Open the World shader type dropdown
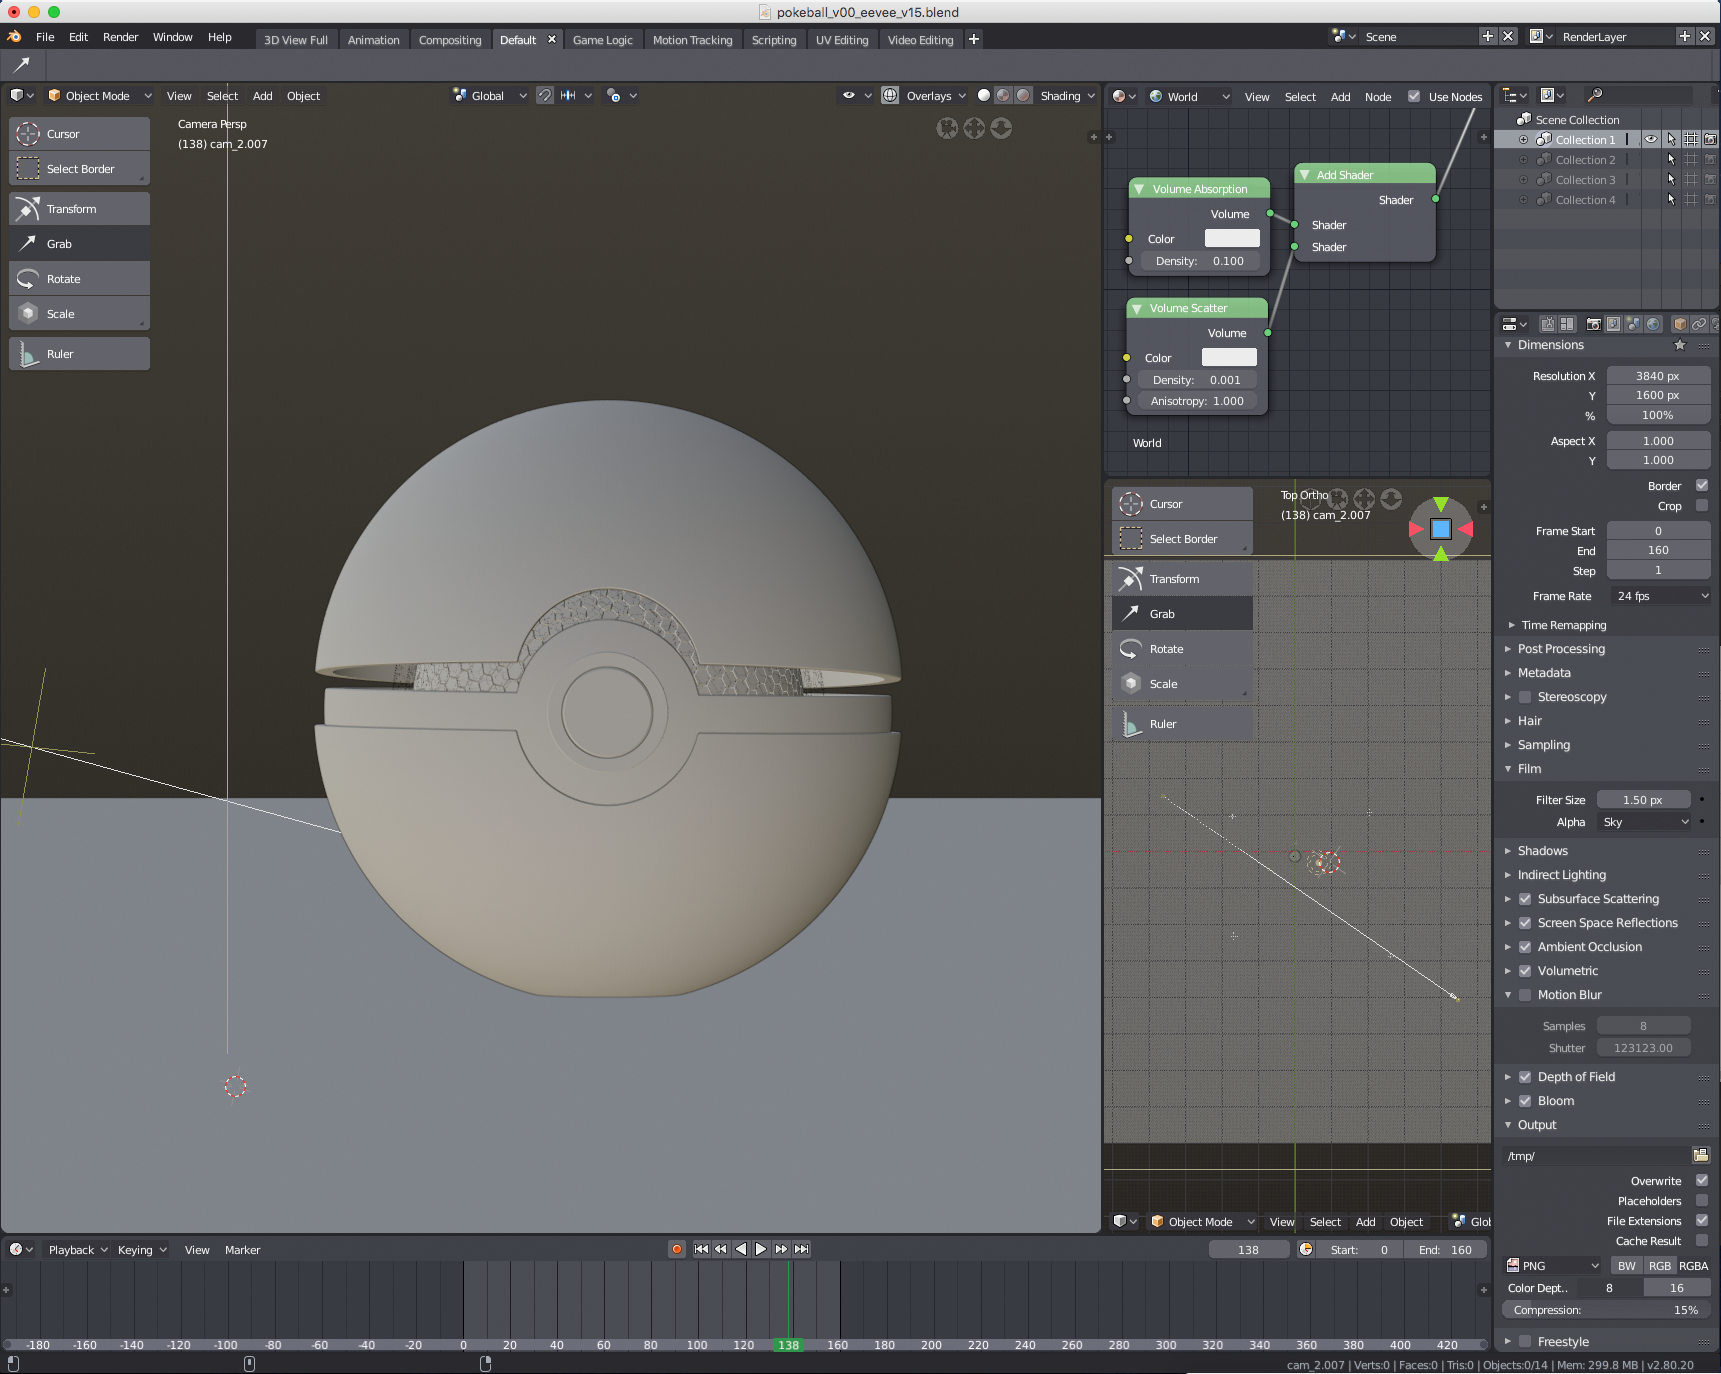 [x=1190, y=97]
